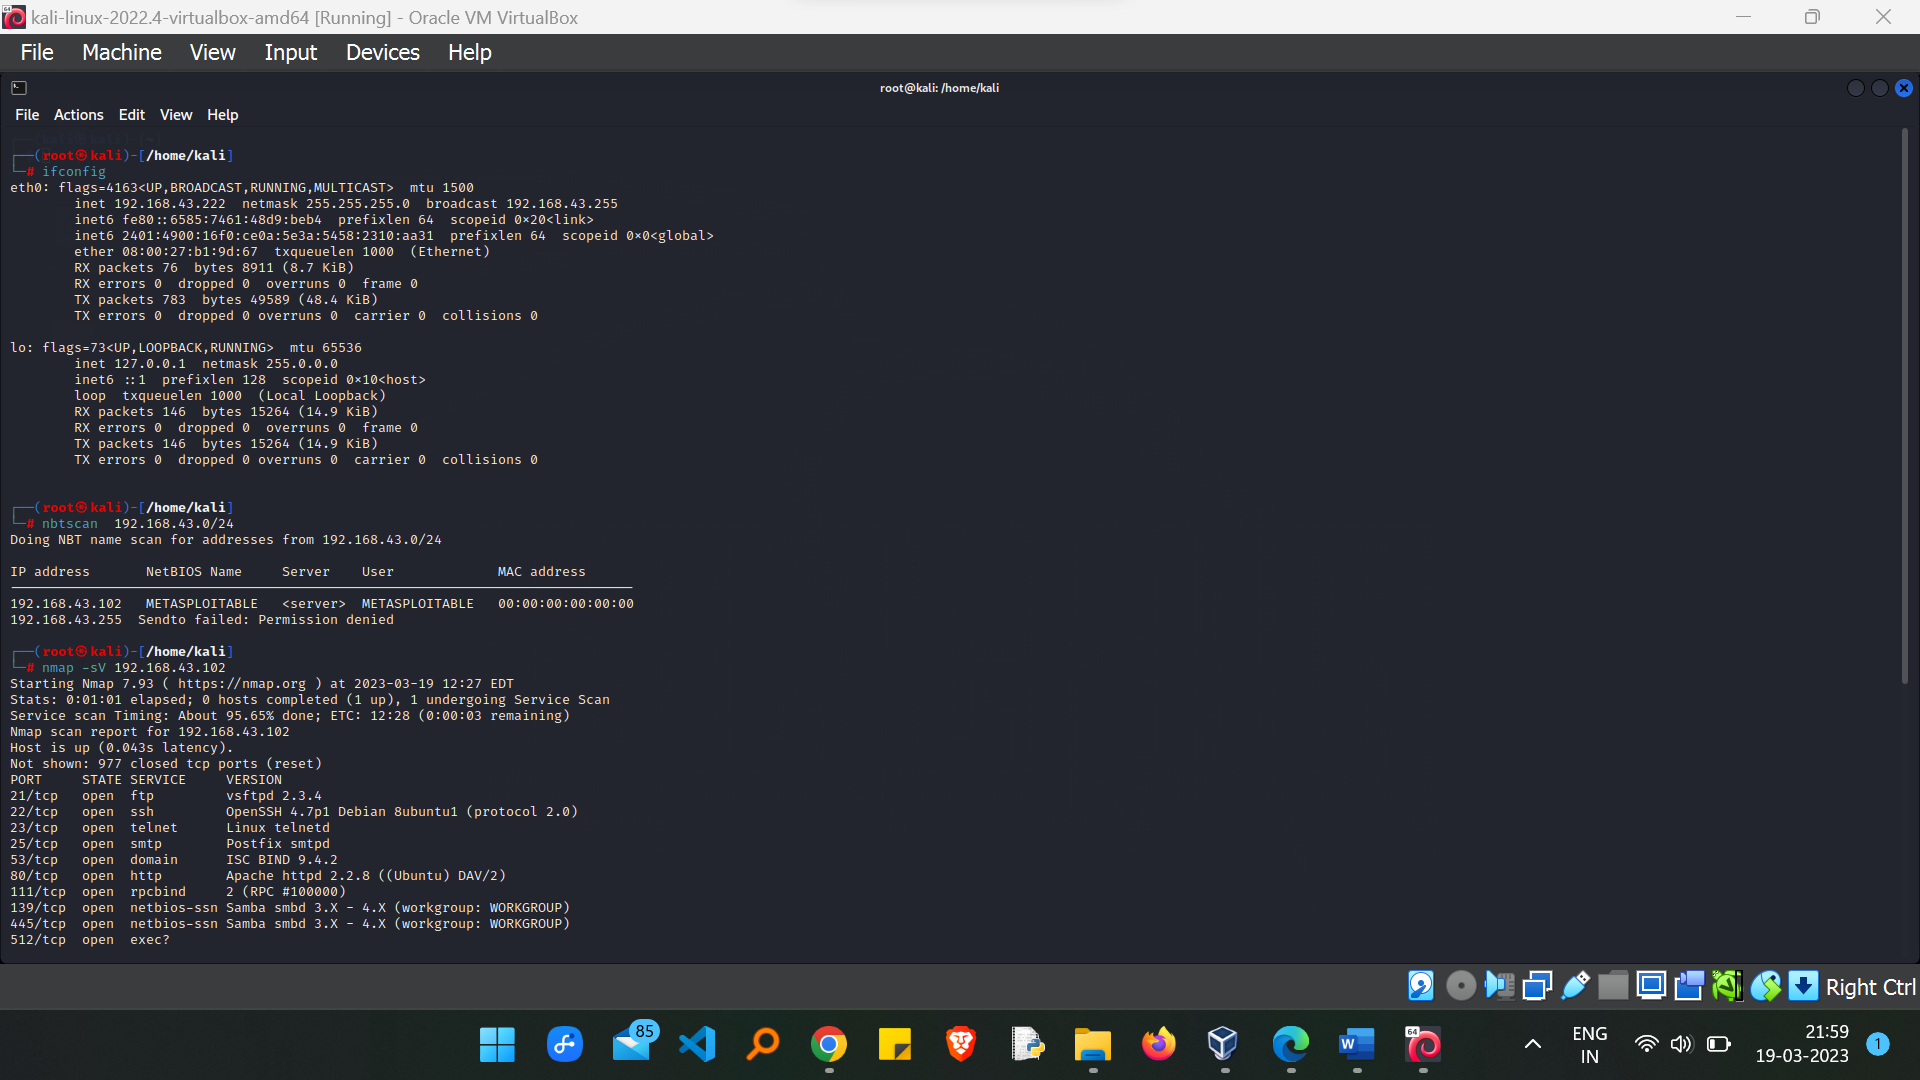The height and width of the screenshot is (1080, 1920).
Task: Click the USB devices status icon
Action: pos(1575,986)
